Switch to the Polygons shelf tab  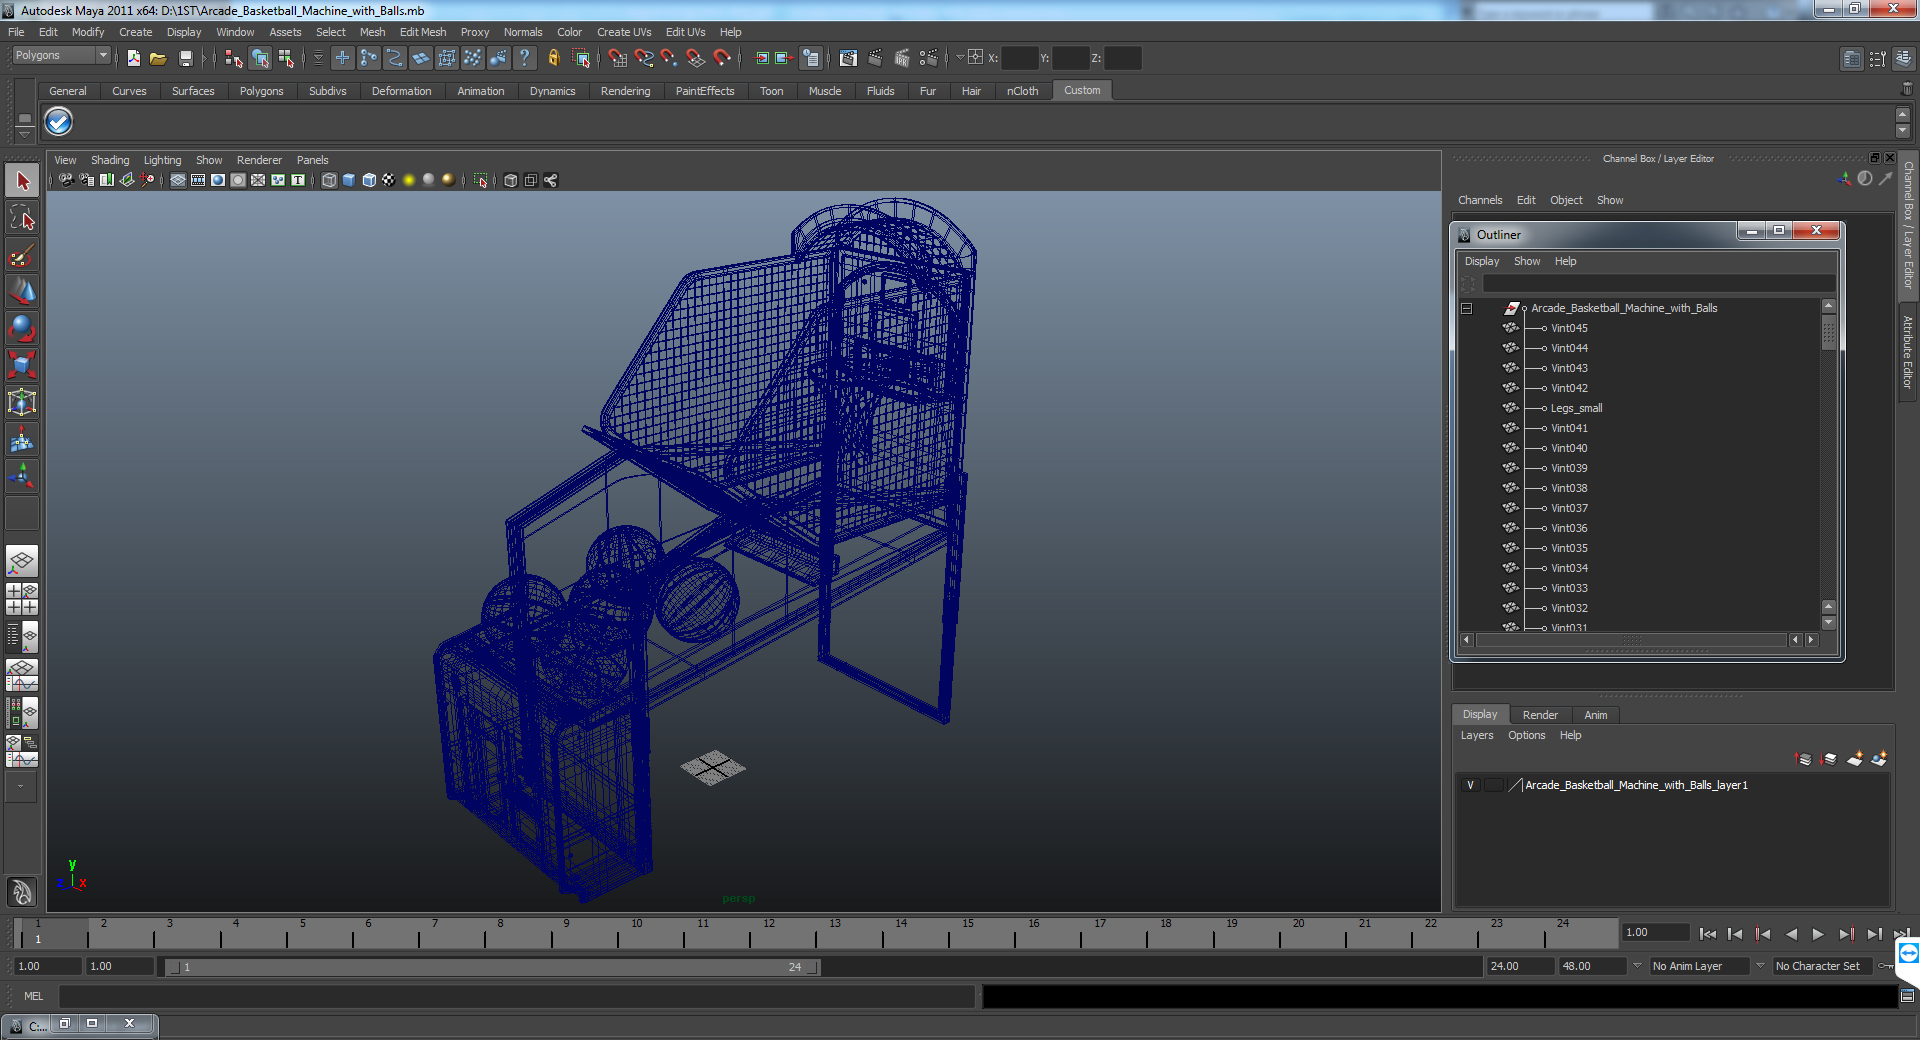(x=262, y=91)
